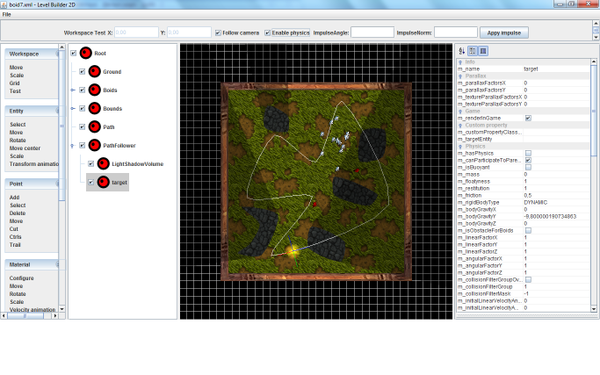The width and height of the screenshot is (600, 375).
Task: Enable the m_isObstacleForBoids checkbox
Action: 528,230
